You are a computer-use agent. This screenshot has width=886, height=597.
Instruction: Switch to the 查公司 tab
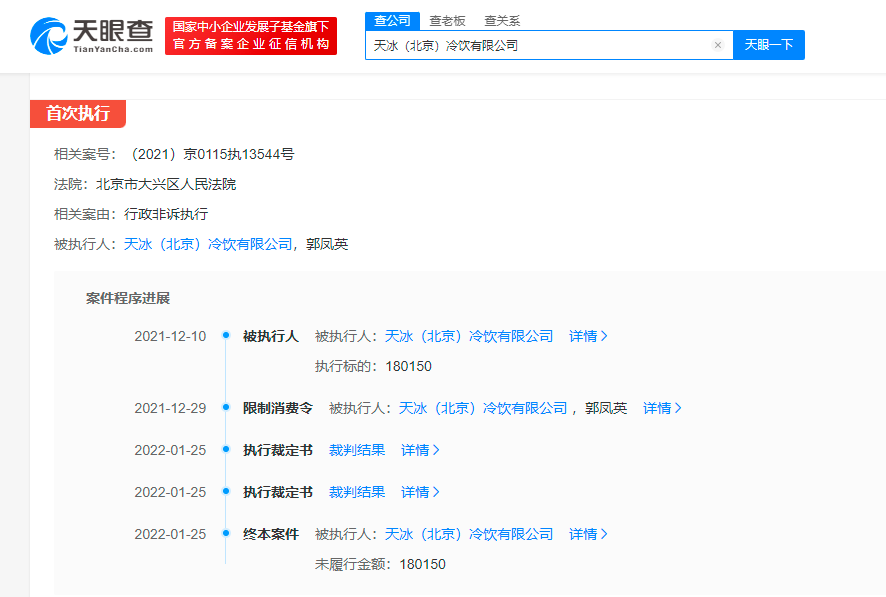coord(392,21)
